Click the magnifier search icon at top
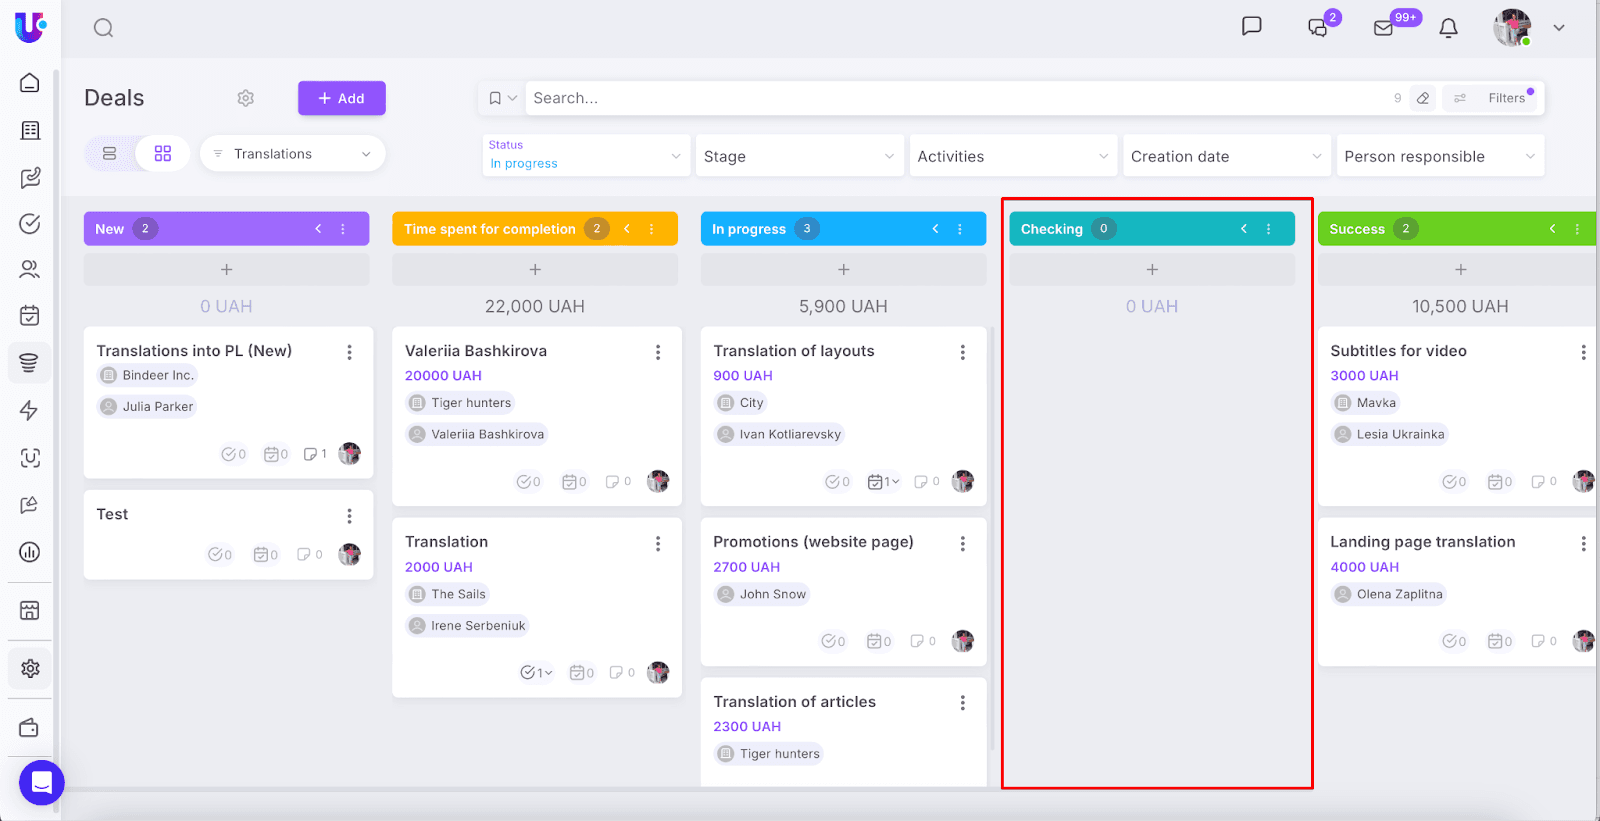The image size is (1600, 821). click(103, 28)
